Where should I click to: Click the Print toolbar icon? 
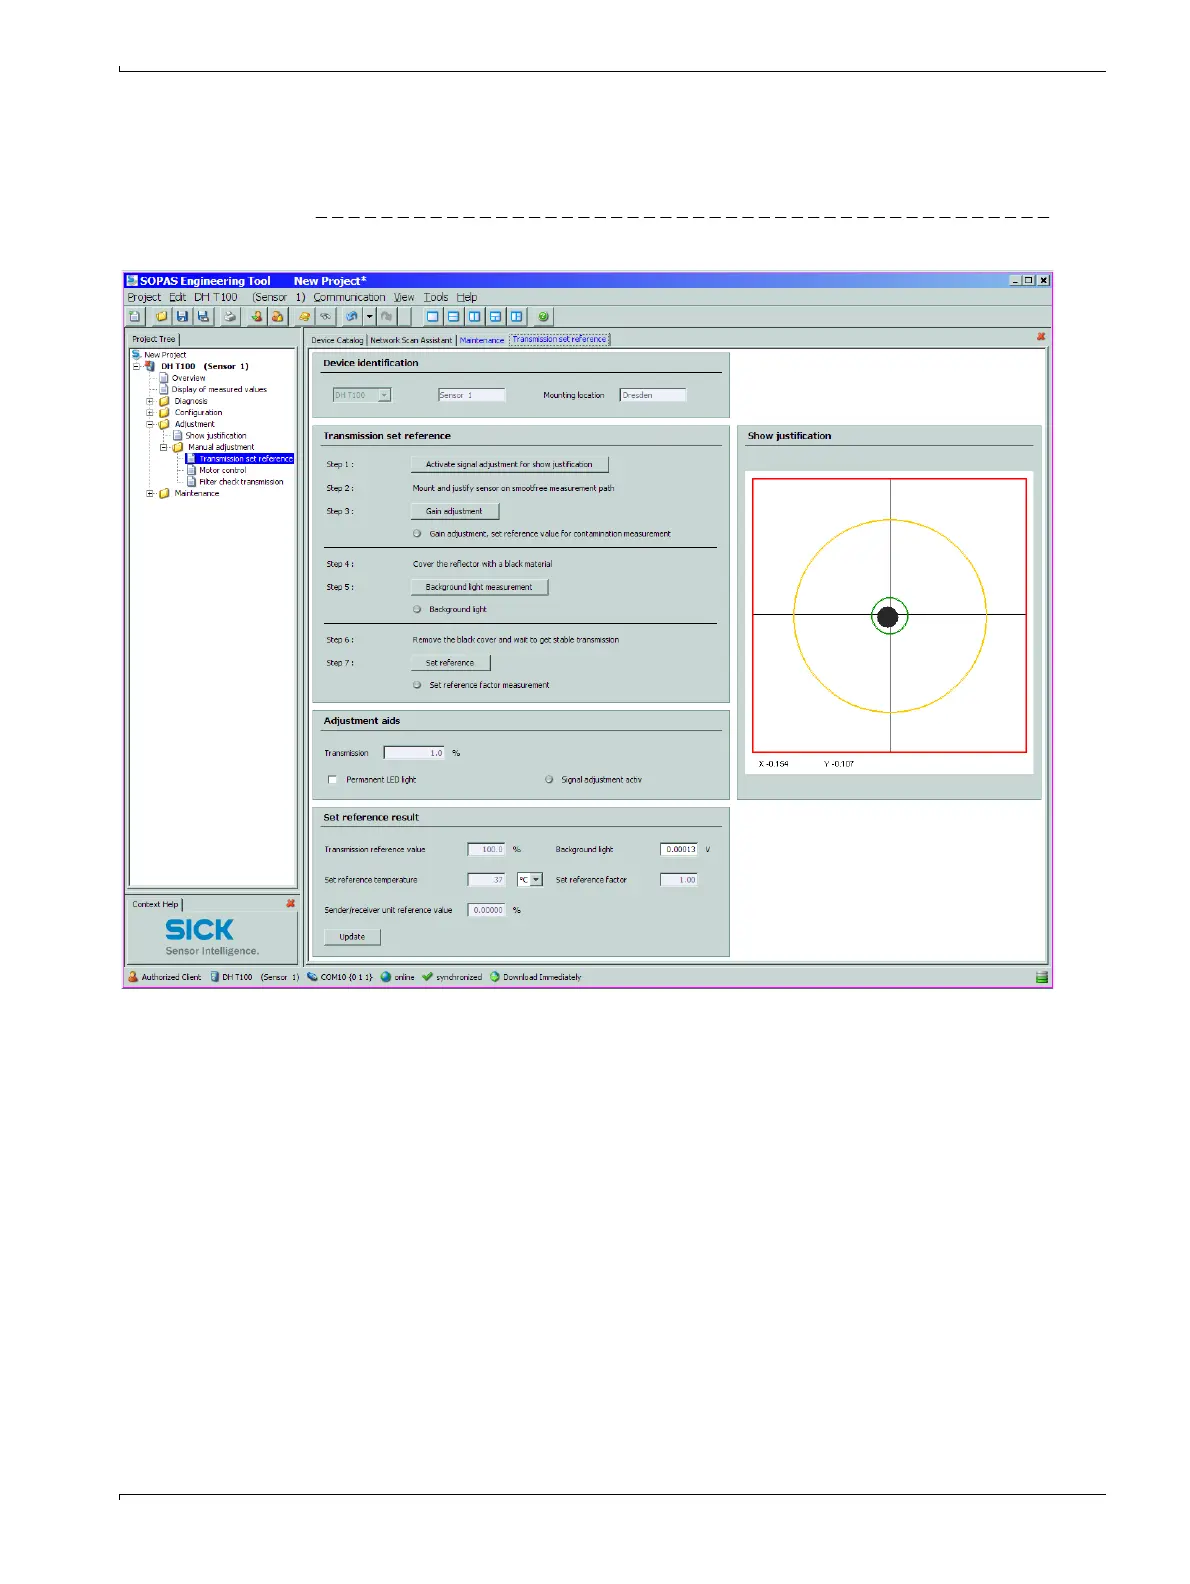(230, 316)
